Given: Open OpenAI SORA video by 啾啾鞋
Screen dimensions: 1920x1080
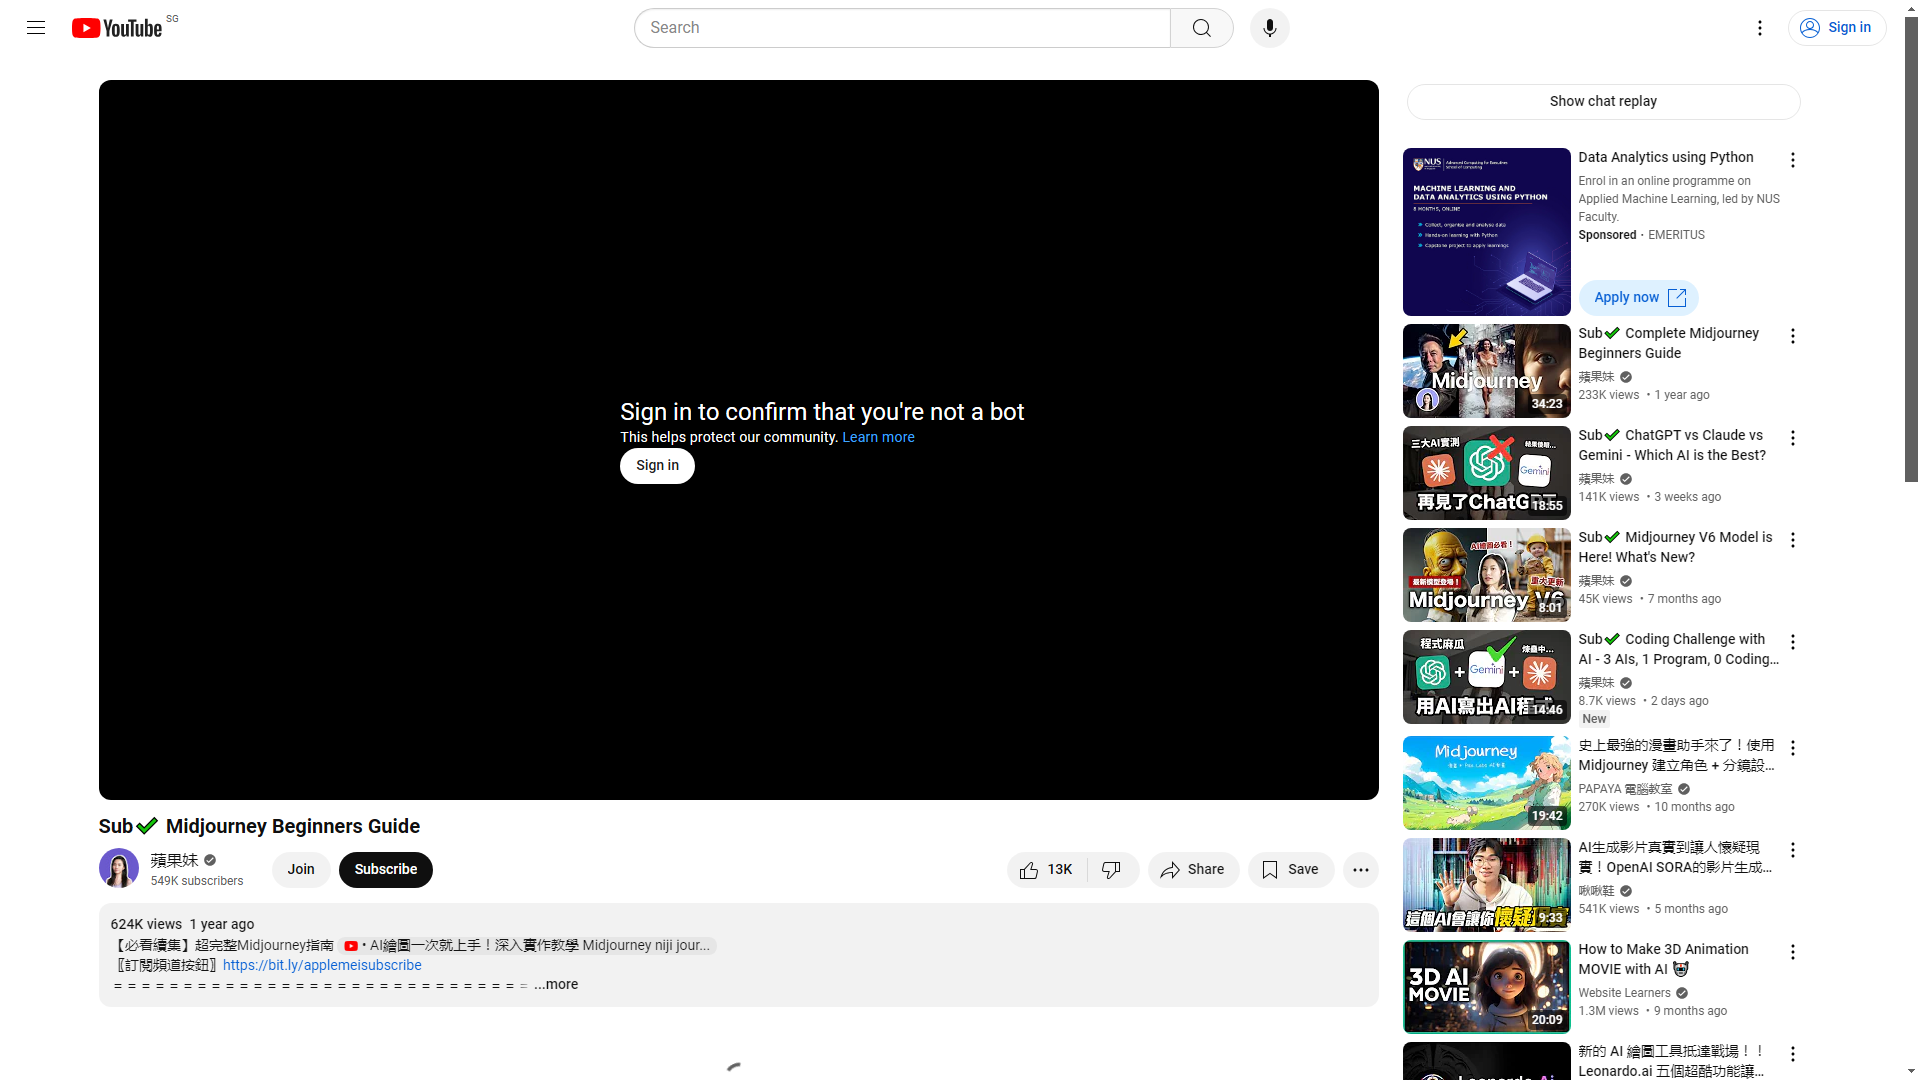Looking at the screenshot, I should click(x=1486, y=885).
